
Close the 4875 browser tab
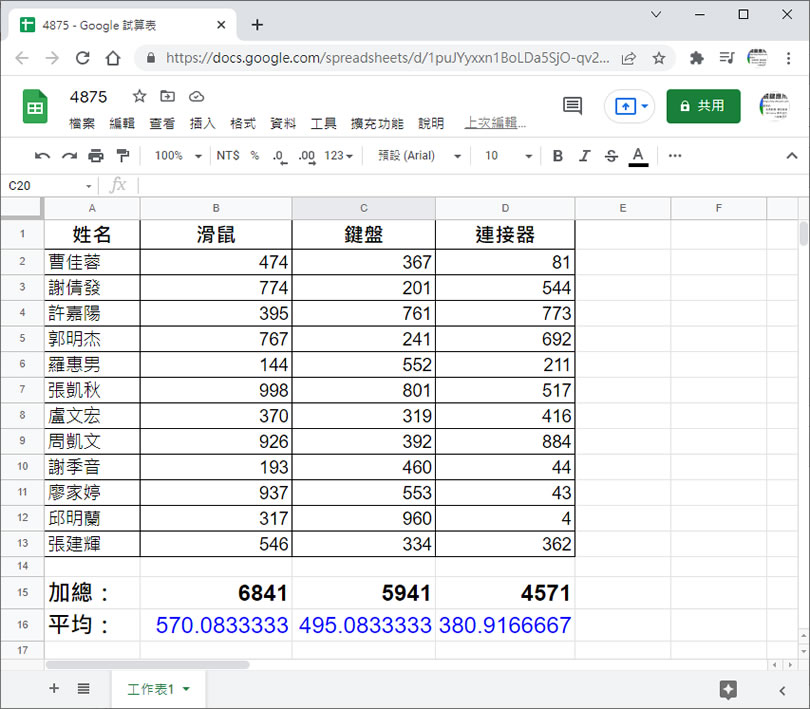click(221, 25)
